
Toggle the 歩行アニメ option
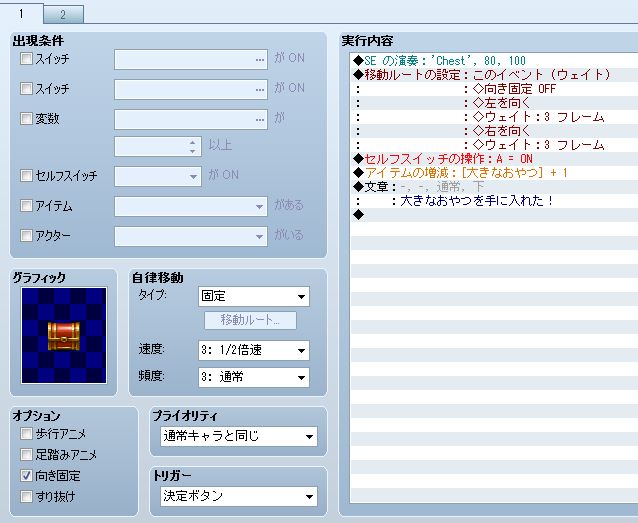[x=26, y=433]
